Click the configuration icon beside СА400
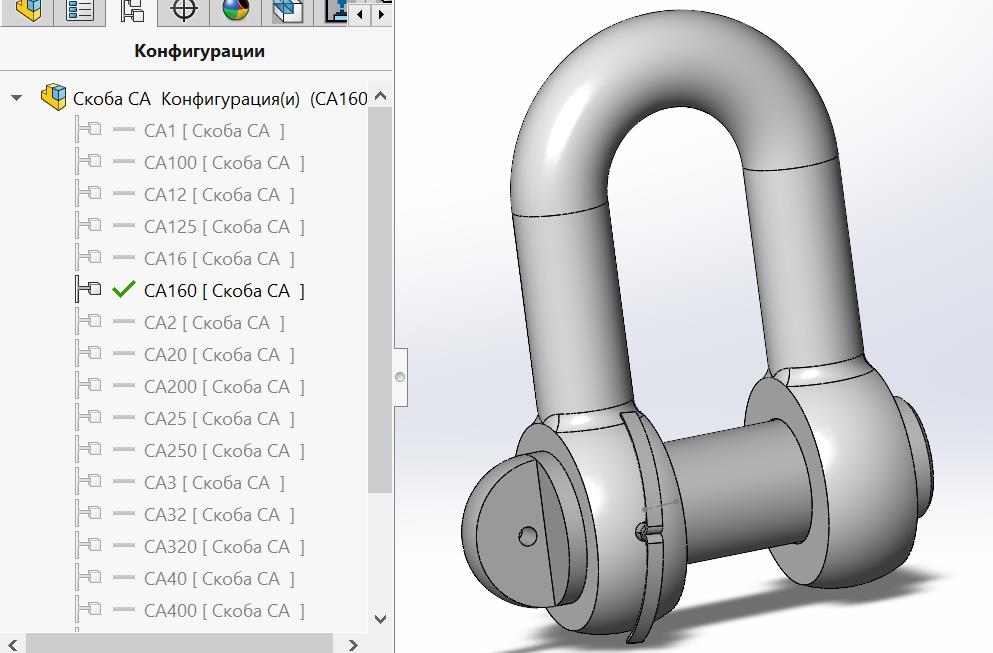 coord(88,609)
